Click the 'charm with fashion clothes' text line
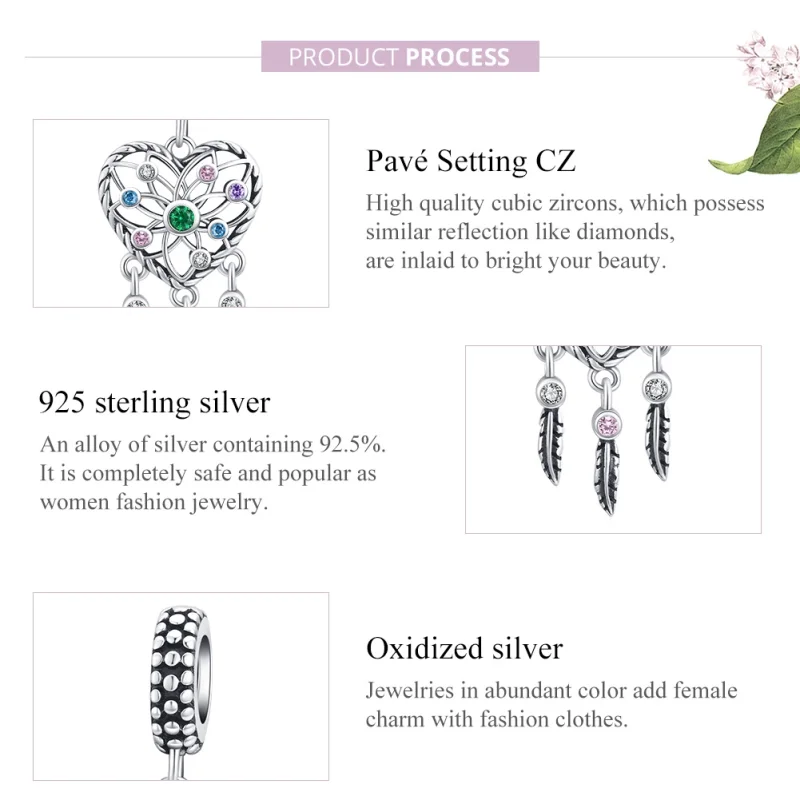 tap(496, 719)
